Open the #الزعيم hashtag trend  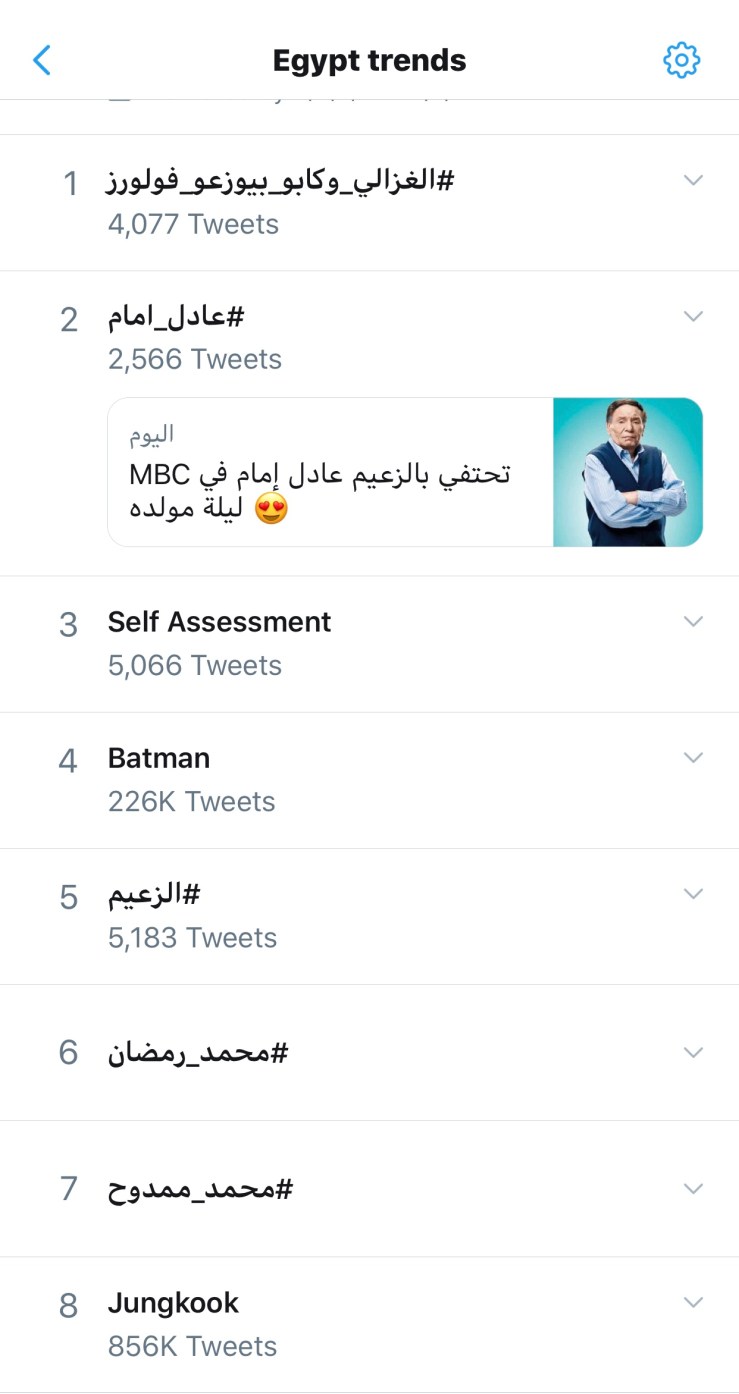154,894
